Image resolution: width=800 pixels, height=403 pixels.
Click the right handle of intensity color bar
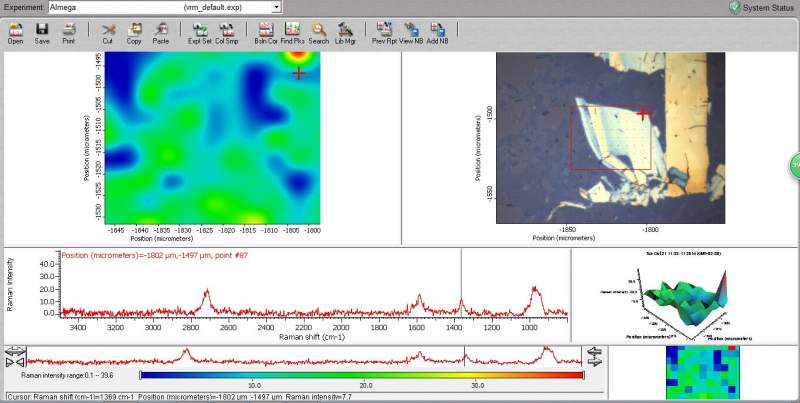(x=583, y=375)
